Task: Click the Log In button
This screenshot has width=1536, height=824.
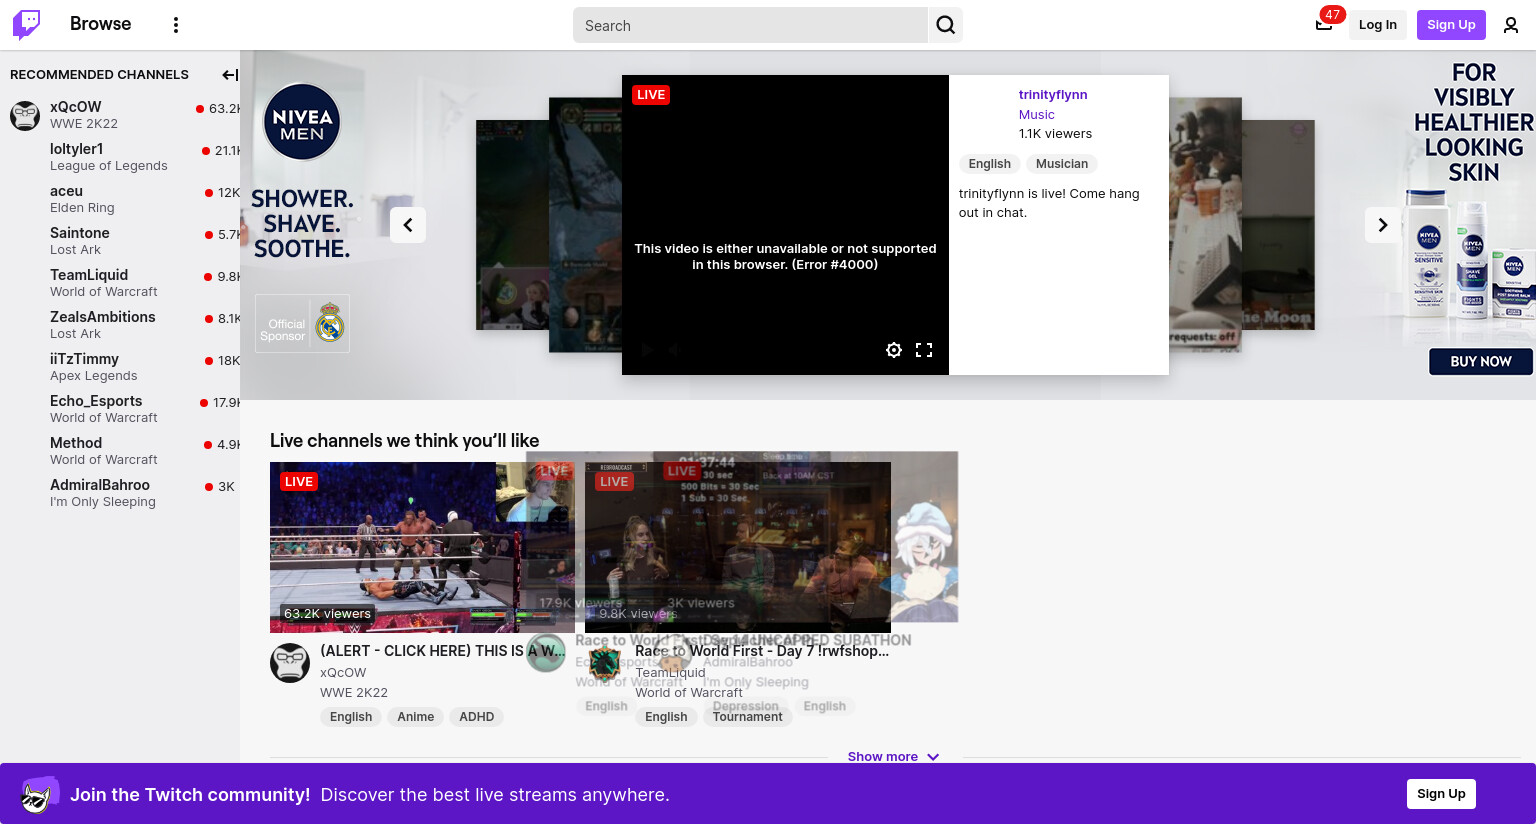Action: [x=1378, y=25]
